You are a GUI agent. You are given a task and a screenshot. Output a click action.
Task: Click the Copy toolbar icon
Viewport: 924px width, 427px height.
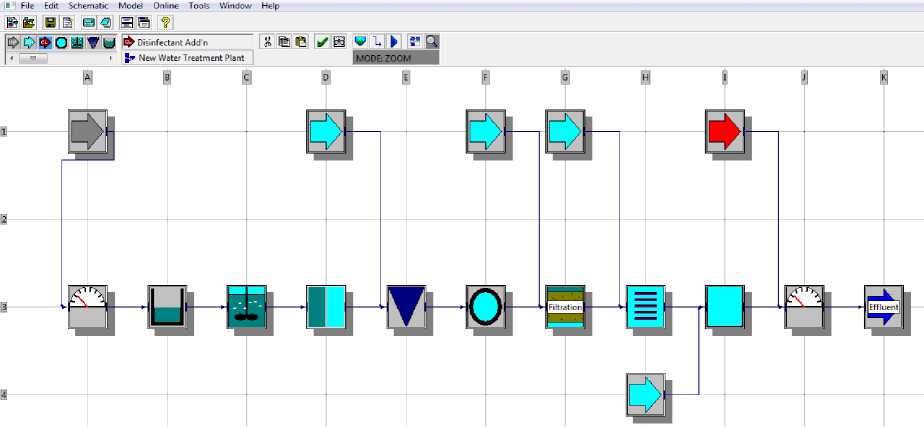[284, 42]
